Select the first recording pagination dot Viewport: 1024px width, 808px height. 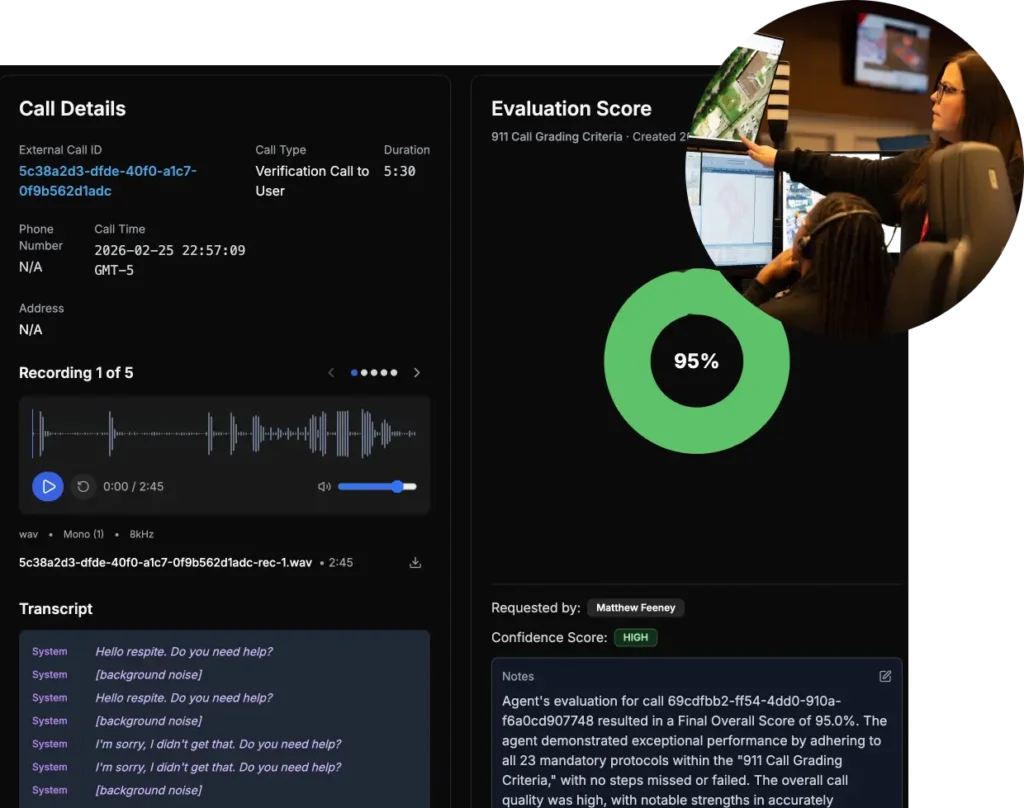coord(354,373)
